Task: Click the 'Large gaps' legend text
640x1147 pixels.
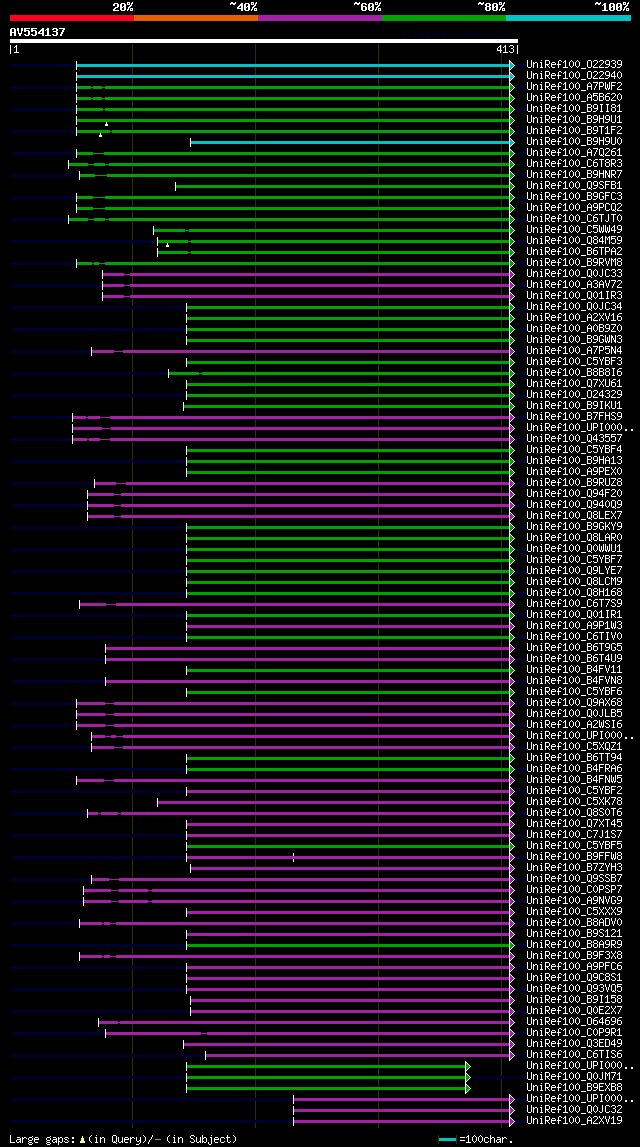Action: tap(43, 1139)
